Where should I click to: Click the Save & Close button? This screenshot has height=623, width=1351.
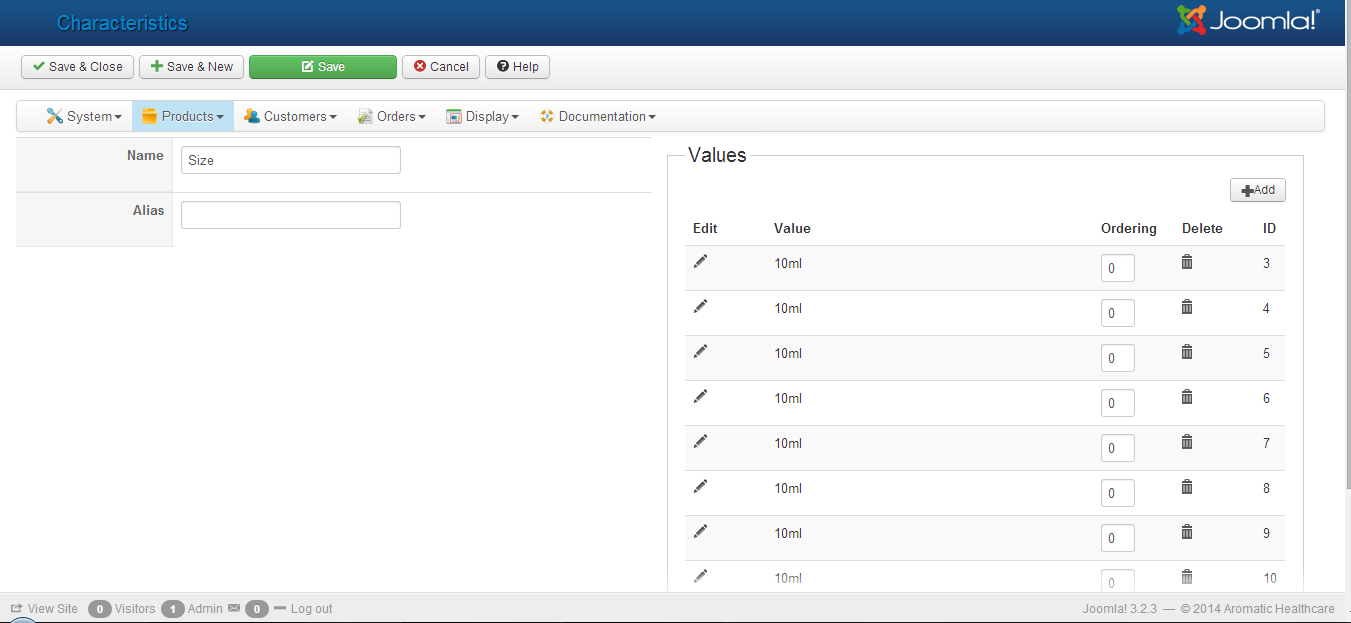click(77, 67)
